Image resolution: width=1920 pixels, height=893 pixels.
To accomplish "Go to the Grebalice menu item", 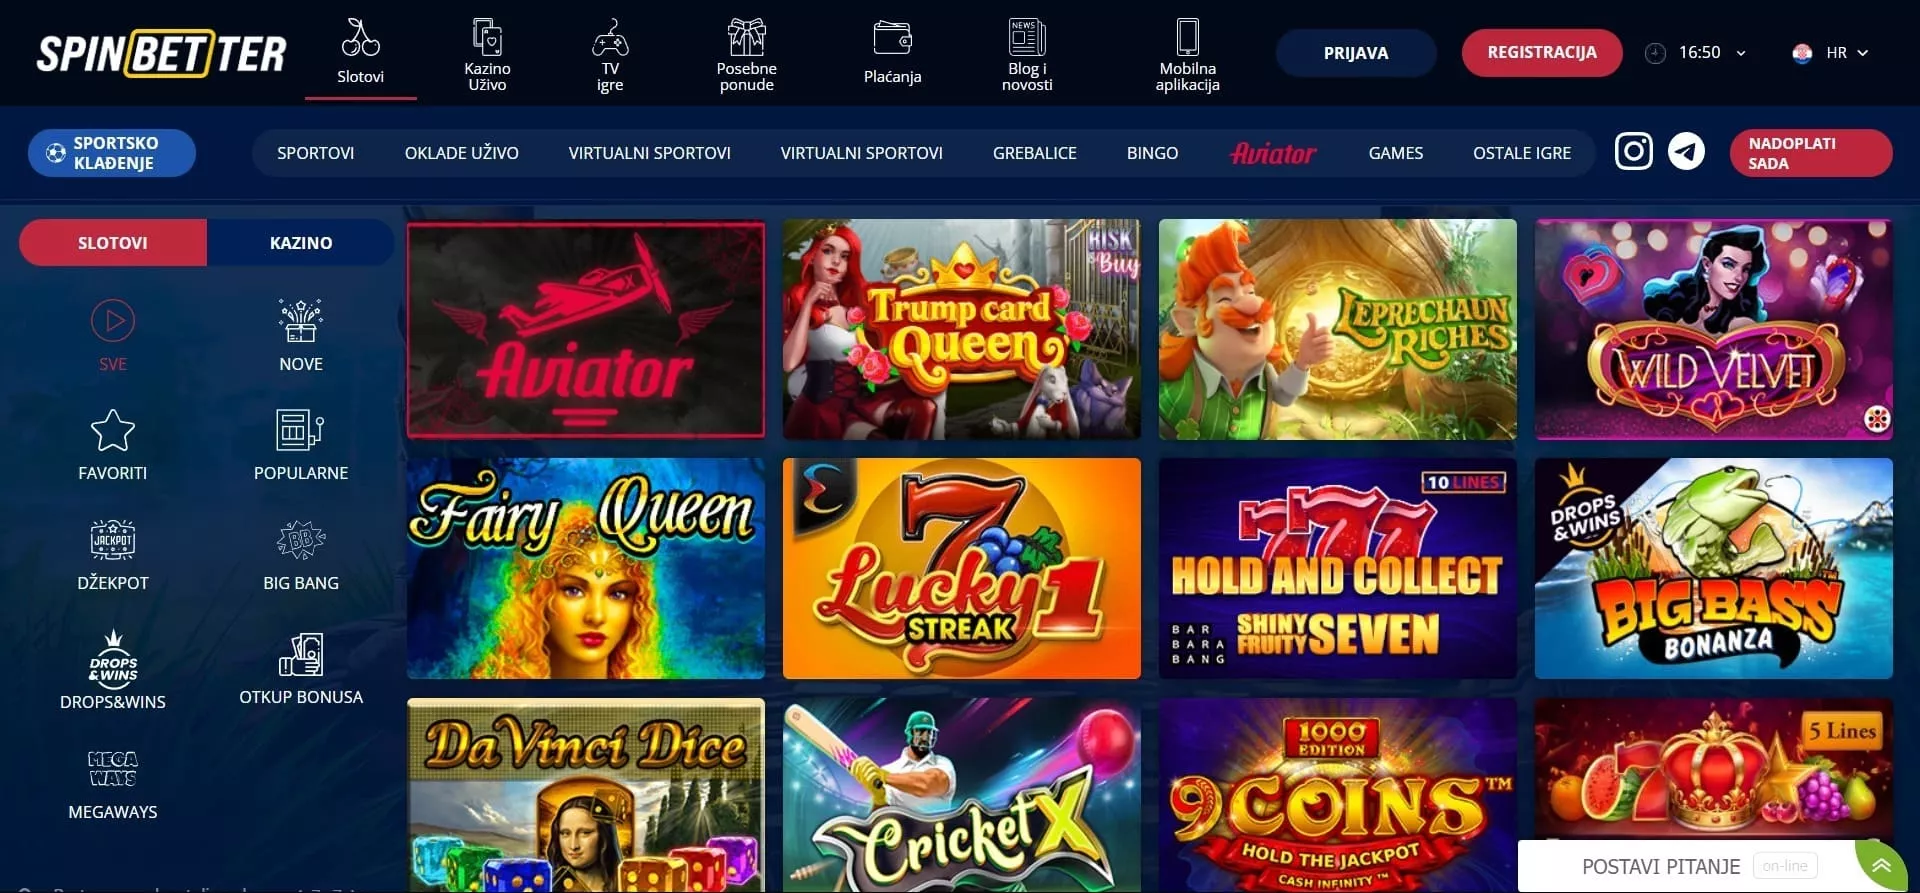I will point(1035,153).
